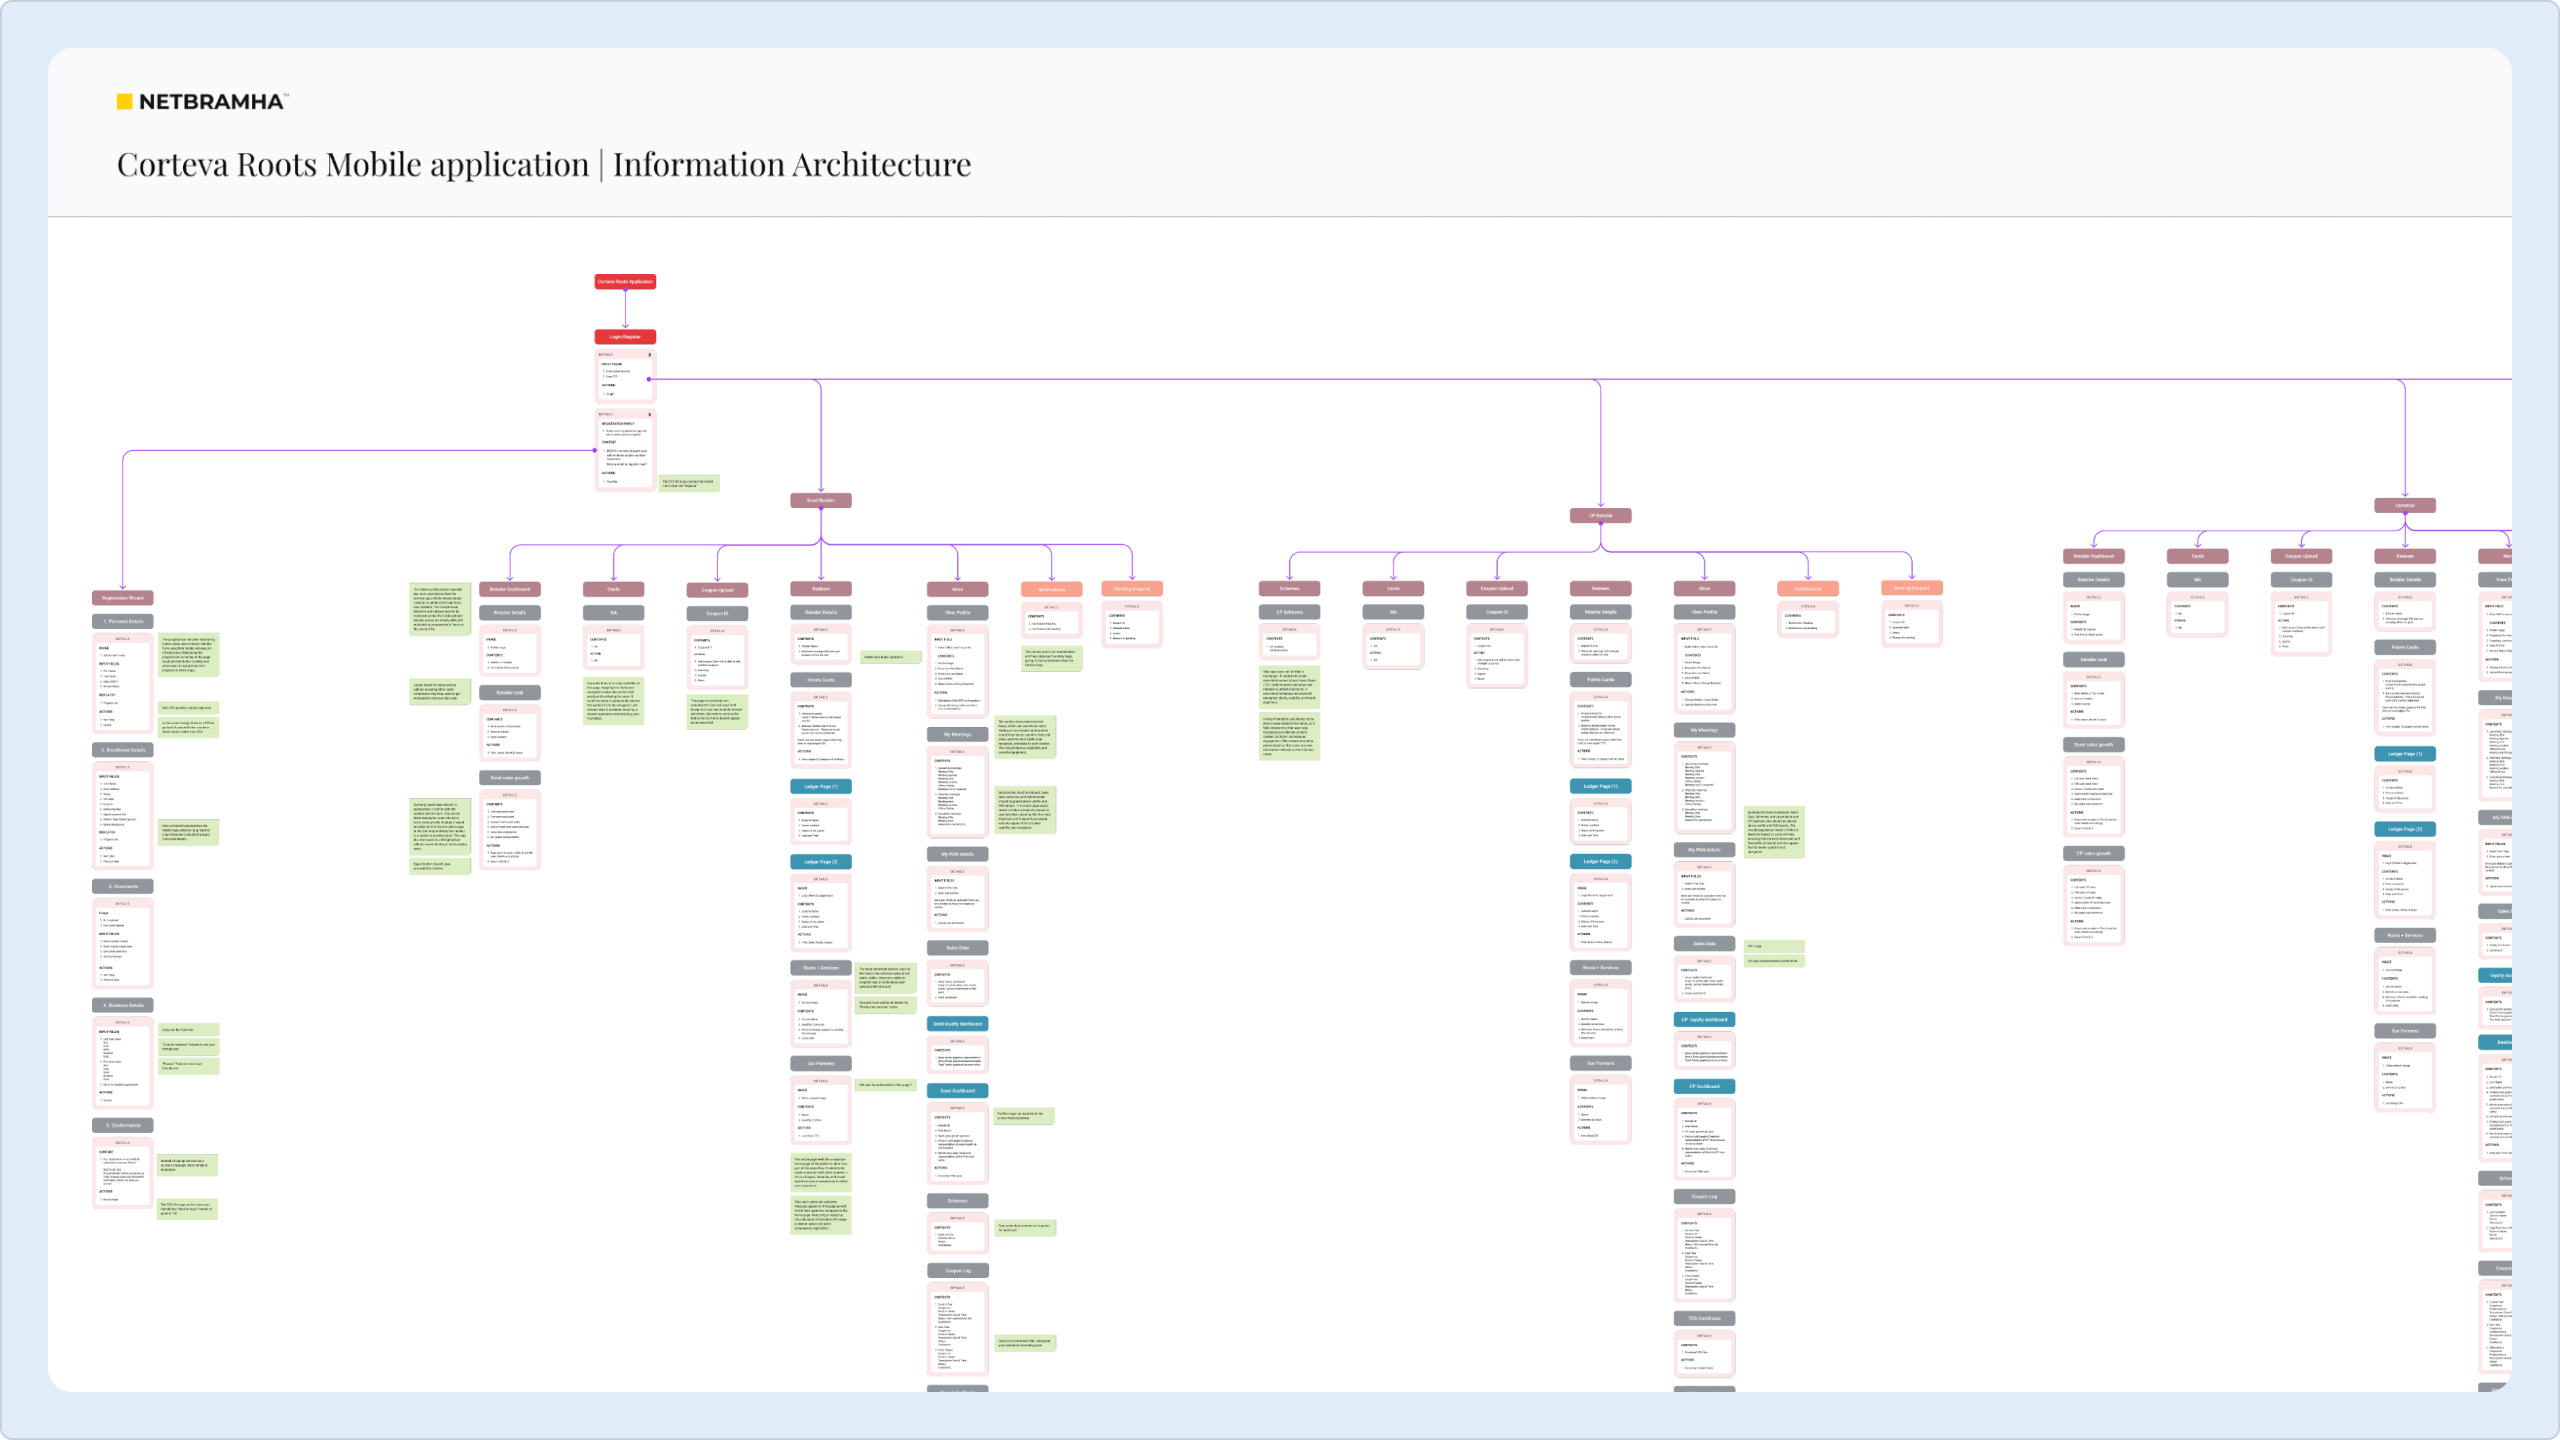Click 'Retailer Dashboard' under the Common branch
Image resolution: width=2560 pixels, height=1440 pixels.
point(2094,556)
